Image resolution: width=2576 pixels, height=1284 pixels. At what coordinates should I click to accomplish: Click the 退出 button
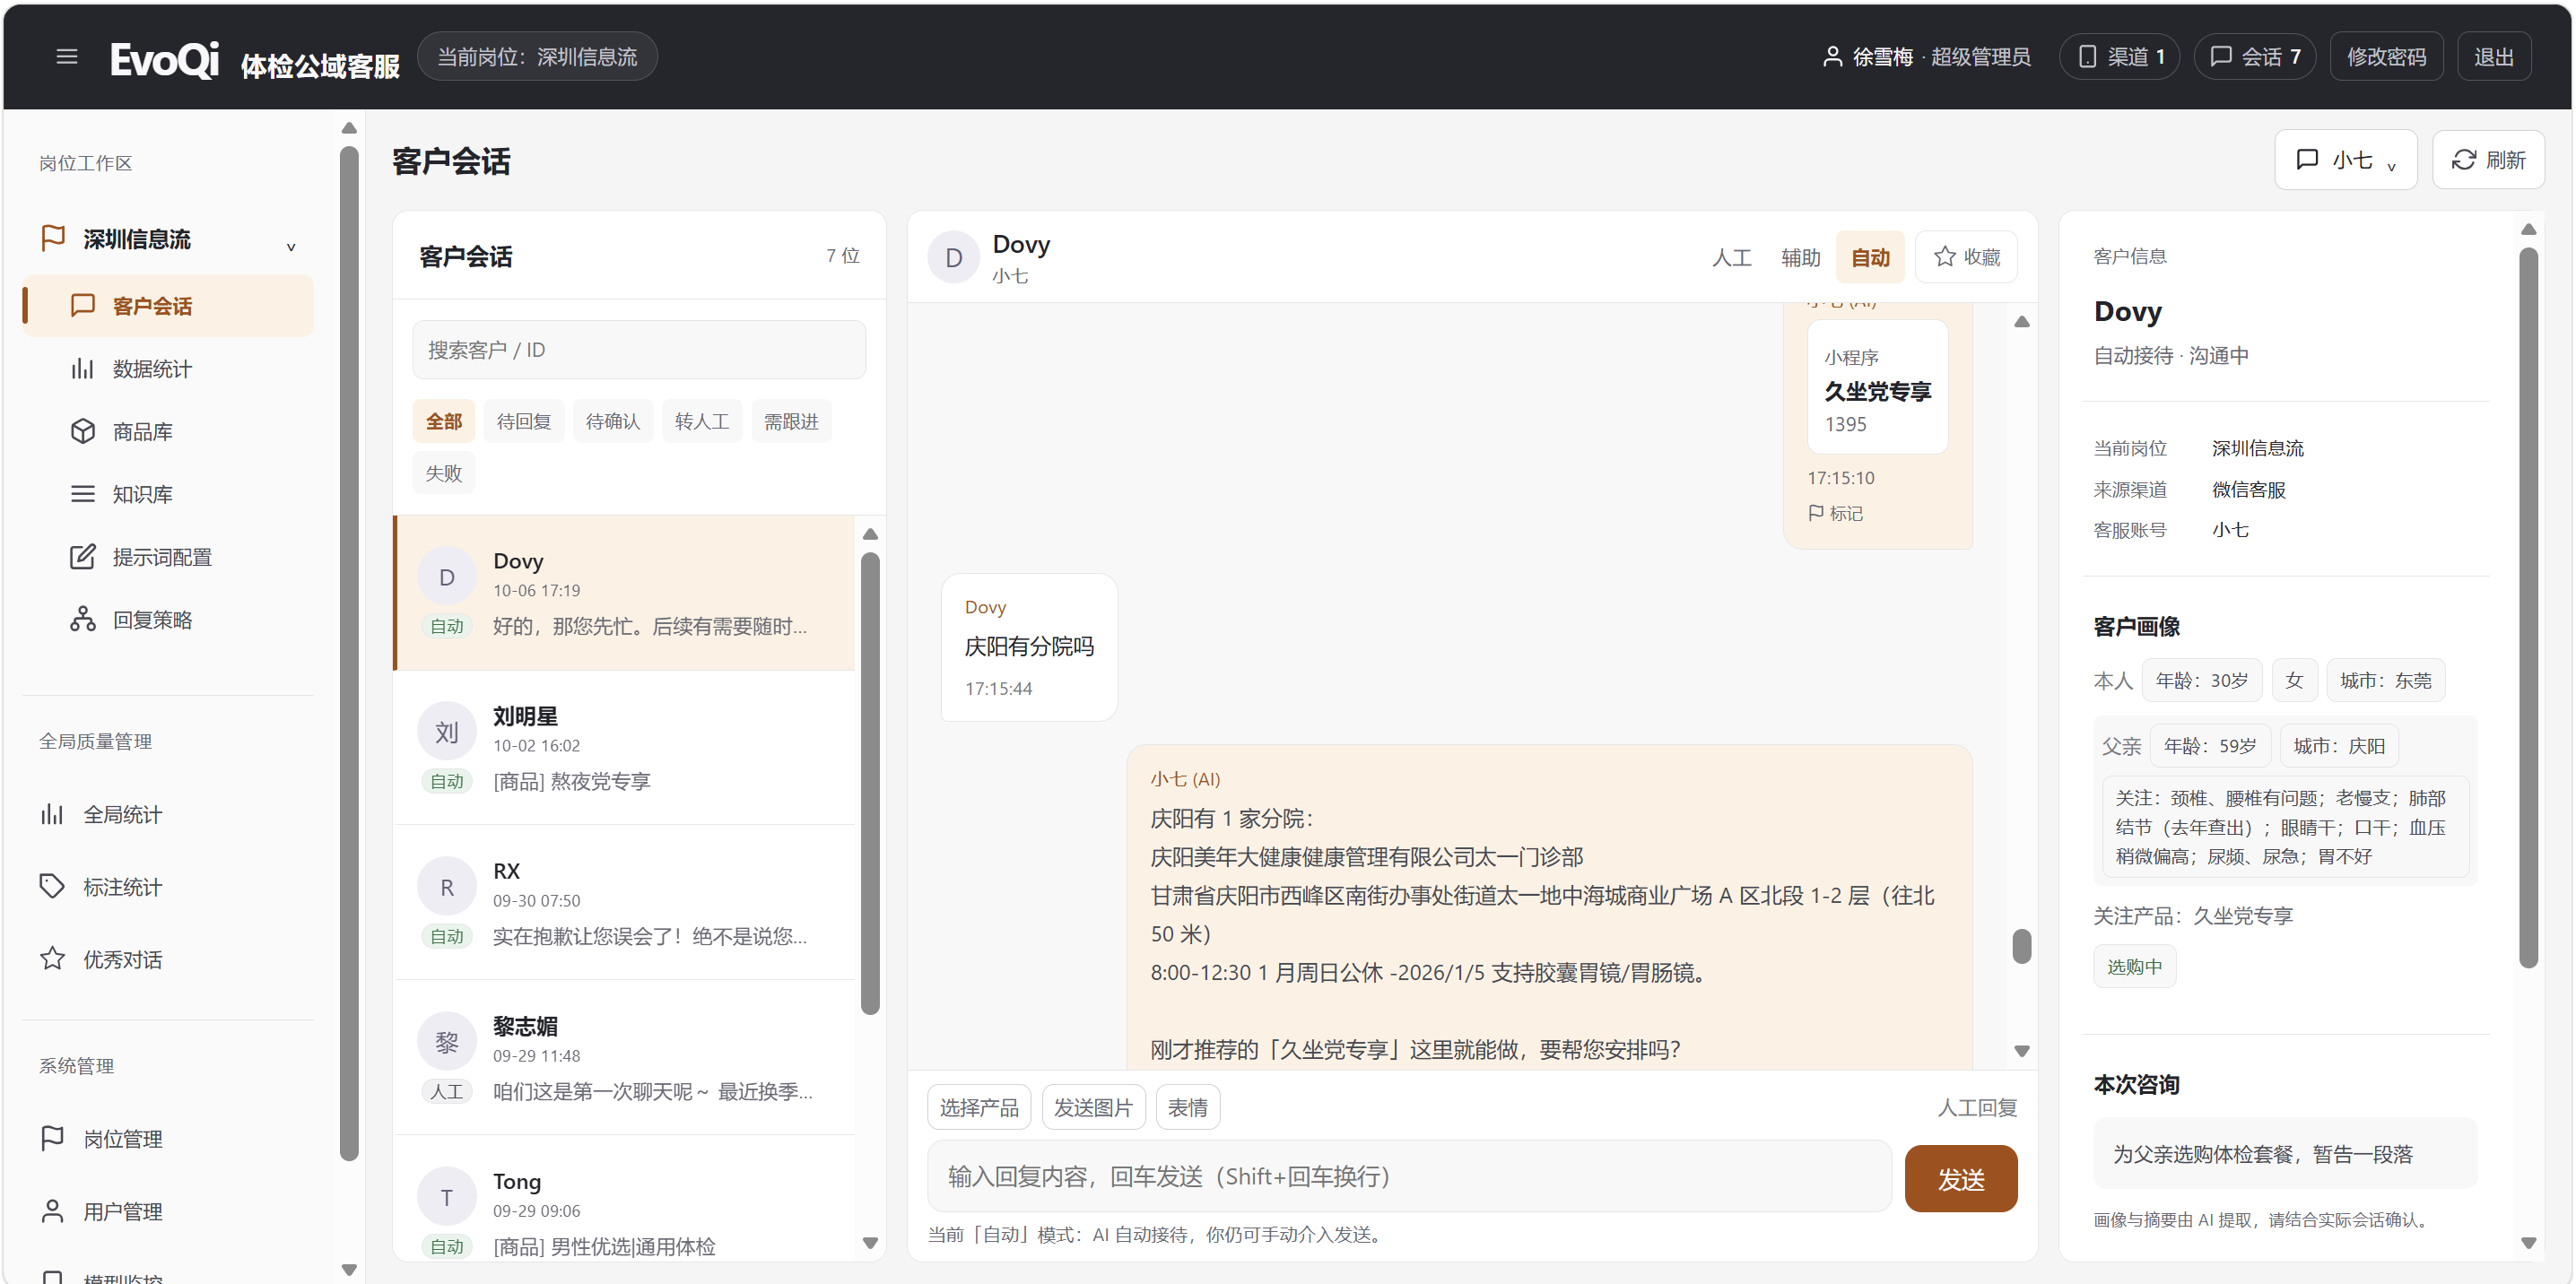[x=2494, y=57]
